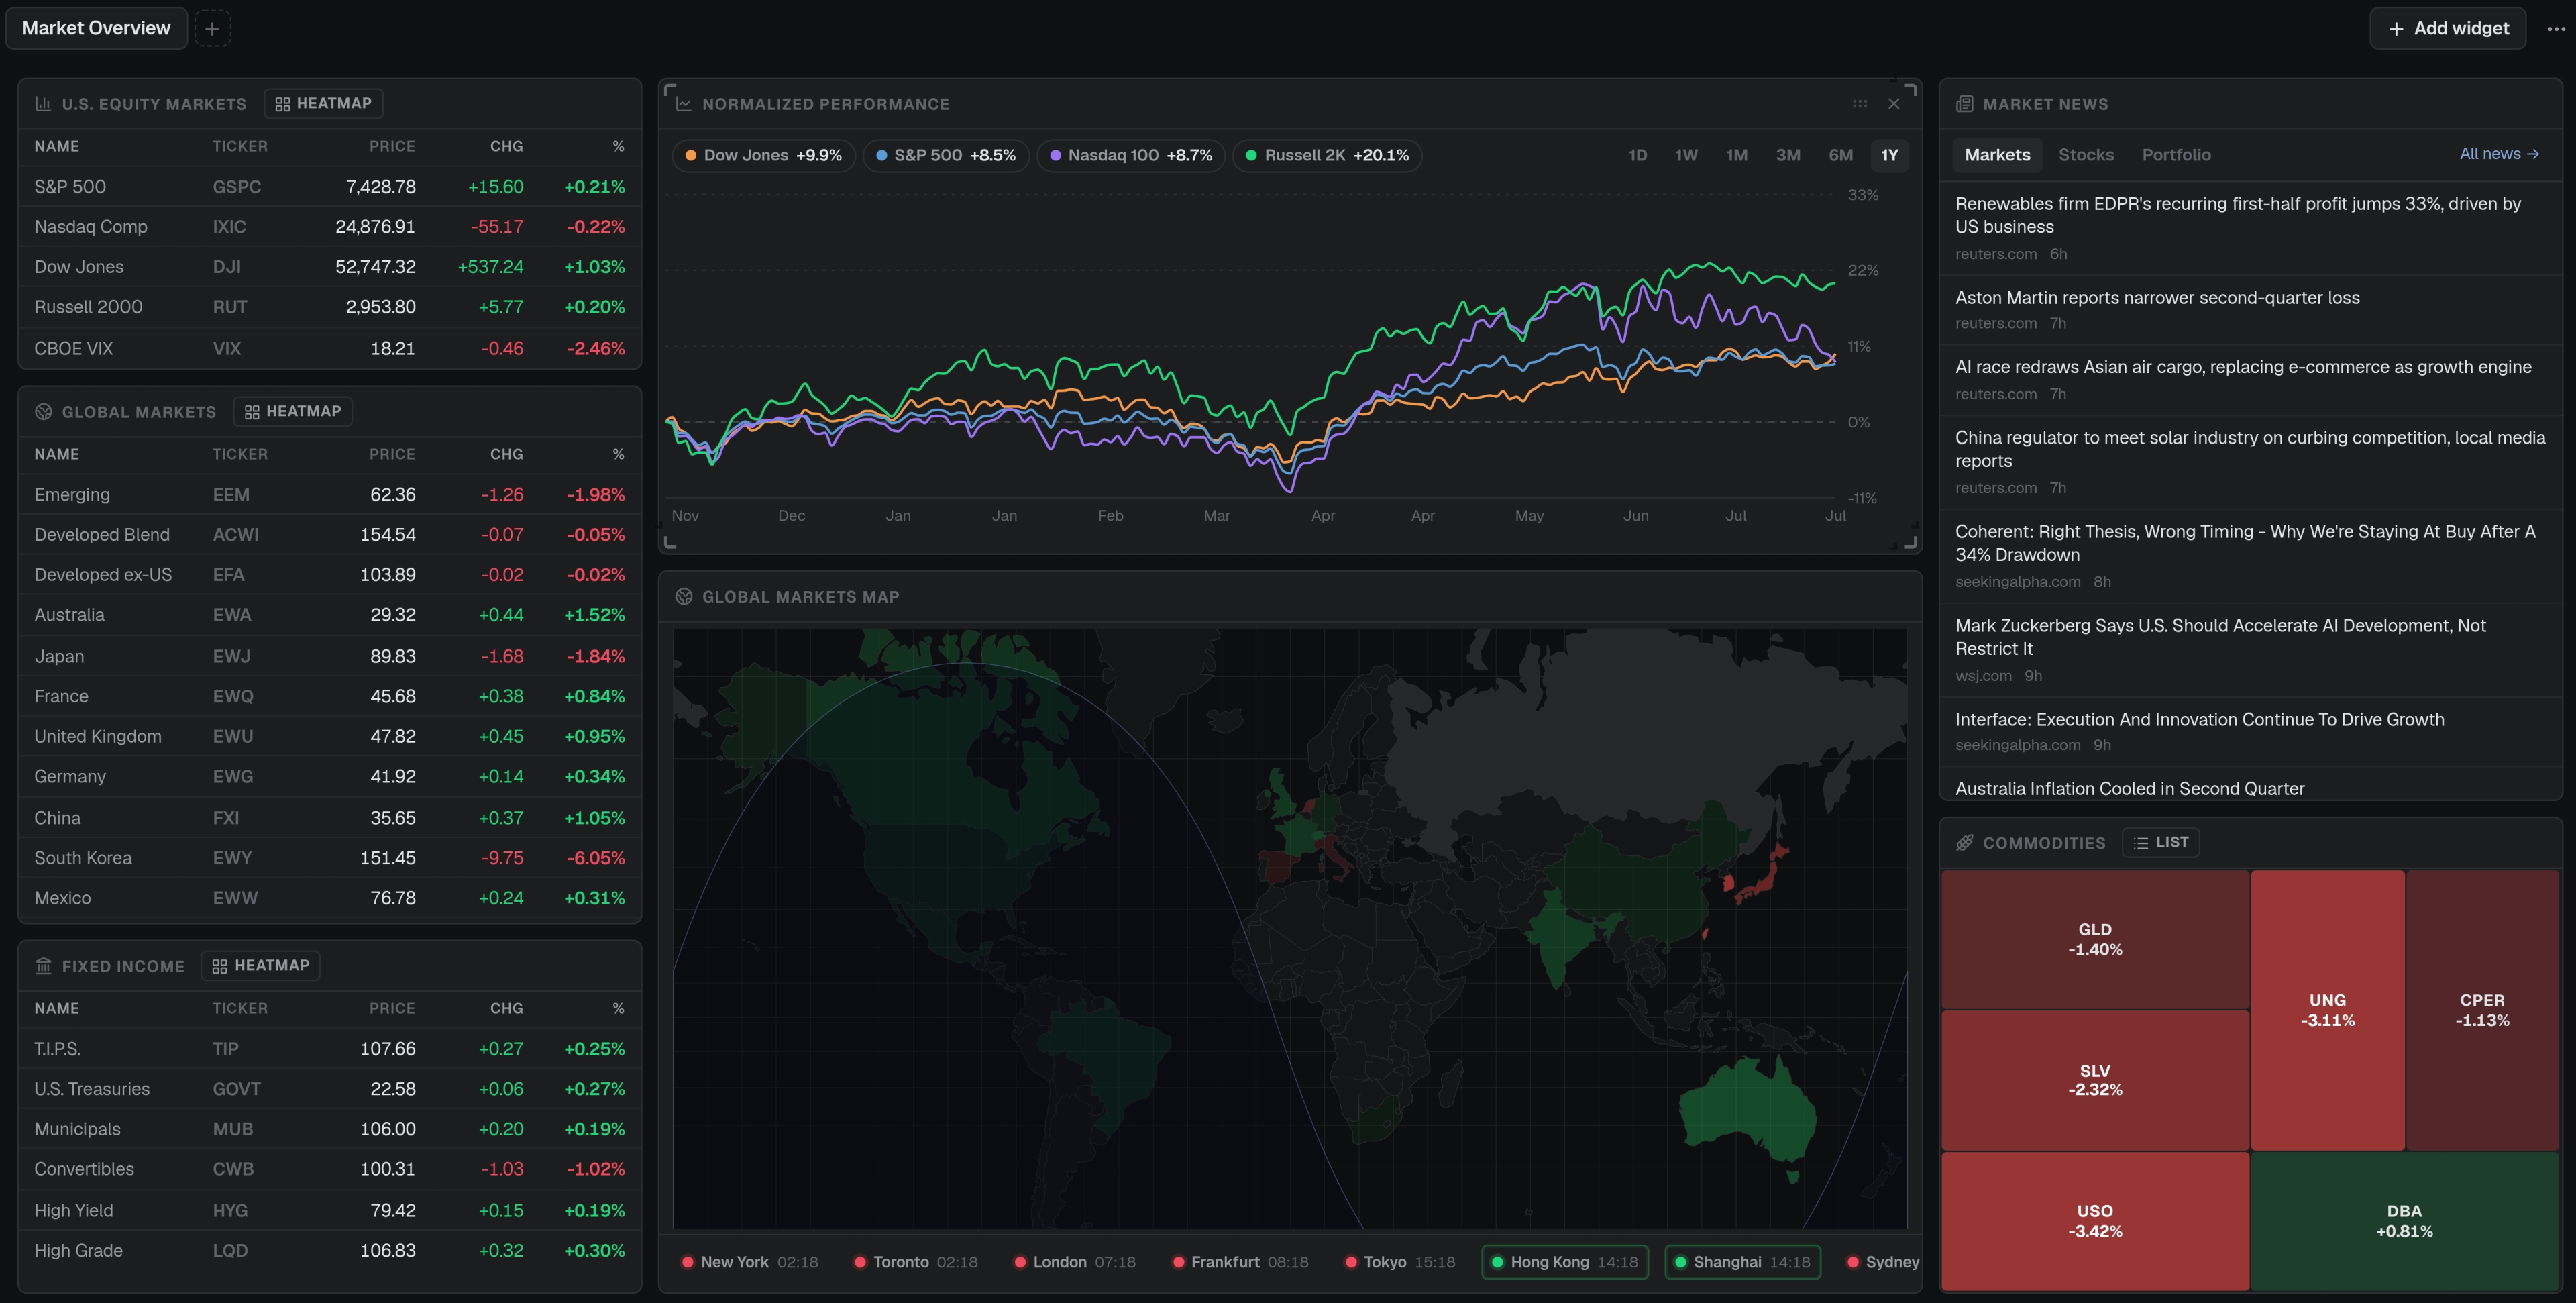The image size is (2576, 1303).
Task: Select the SLV commodities heatmap tile
Action: [2095, 1080]
